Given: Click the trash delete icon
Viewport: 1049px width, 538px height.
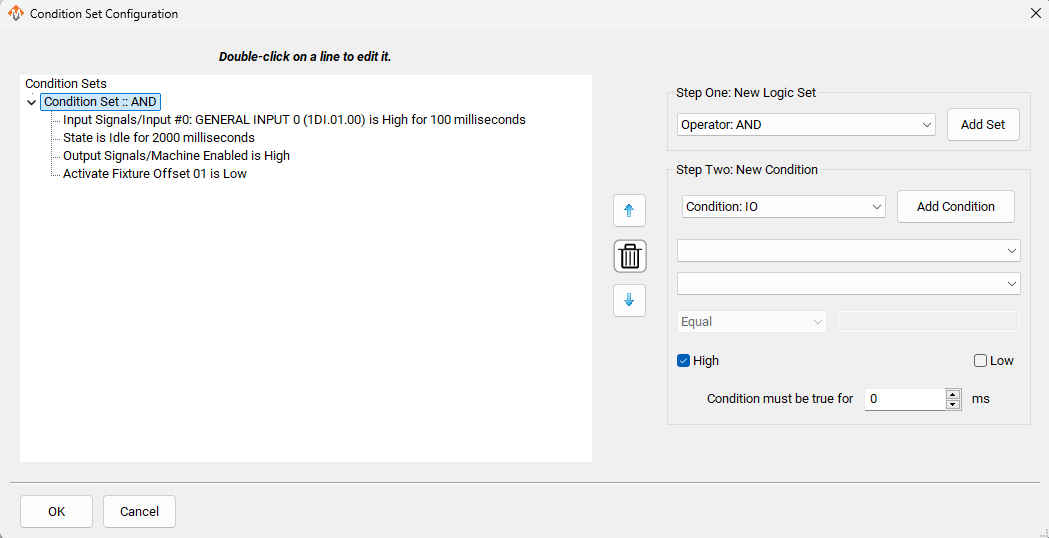Looking at the screenshot, I should click(x=630, y=256).
